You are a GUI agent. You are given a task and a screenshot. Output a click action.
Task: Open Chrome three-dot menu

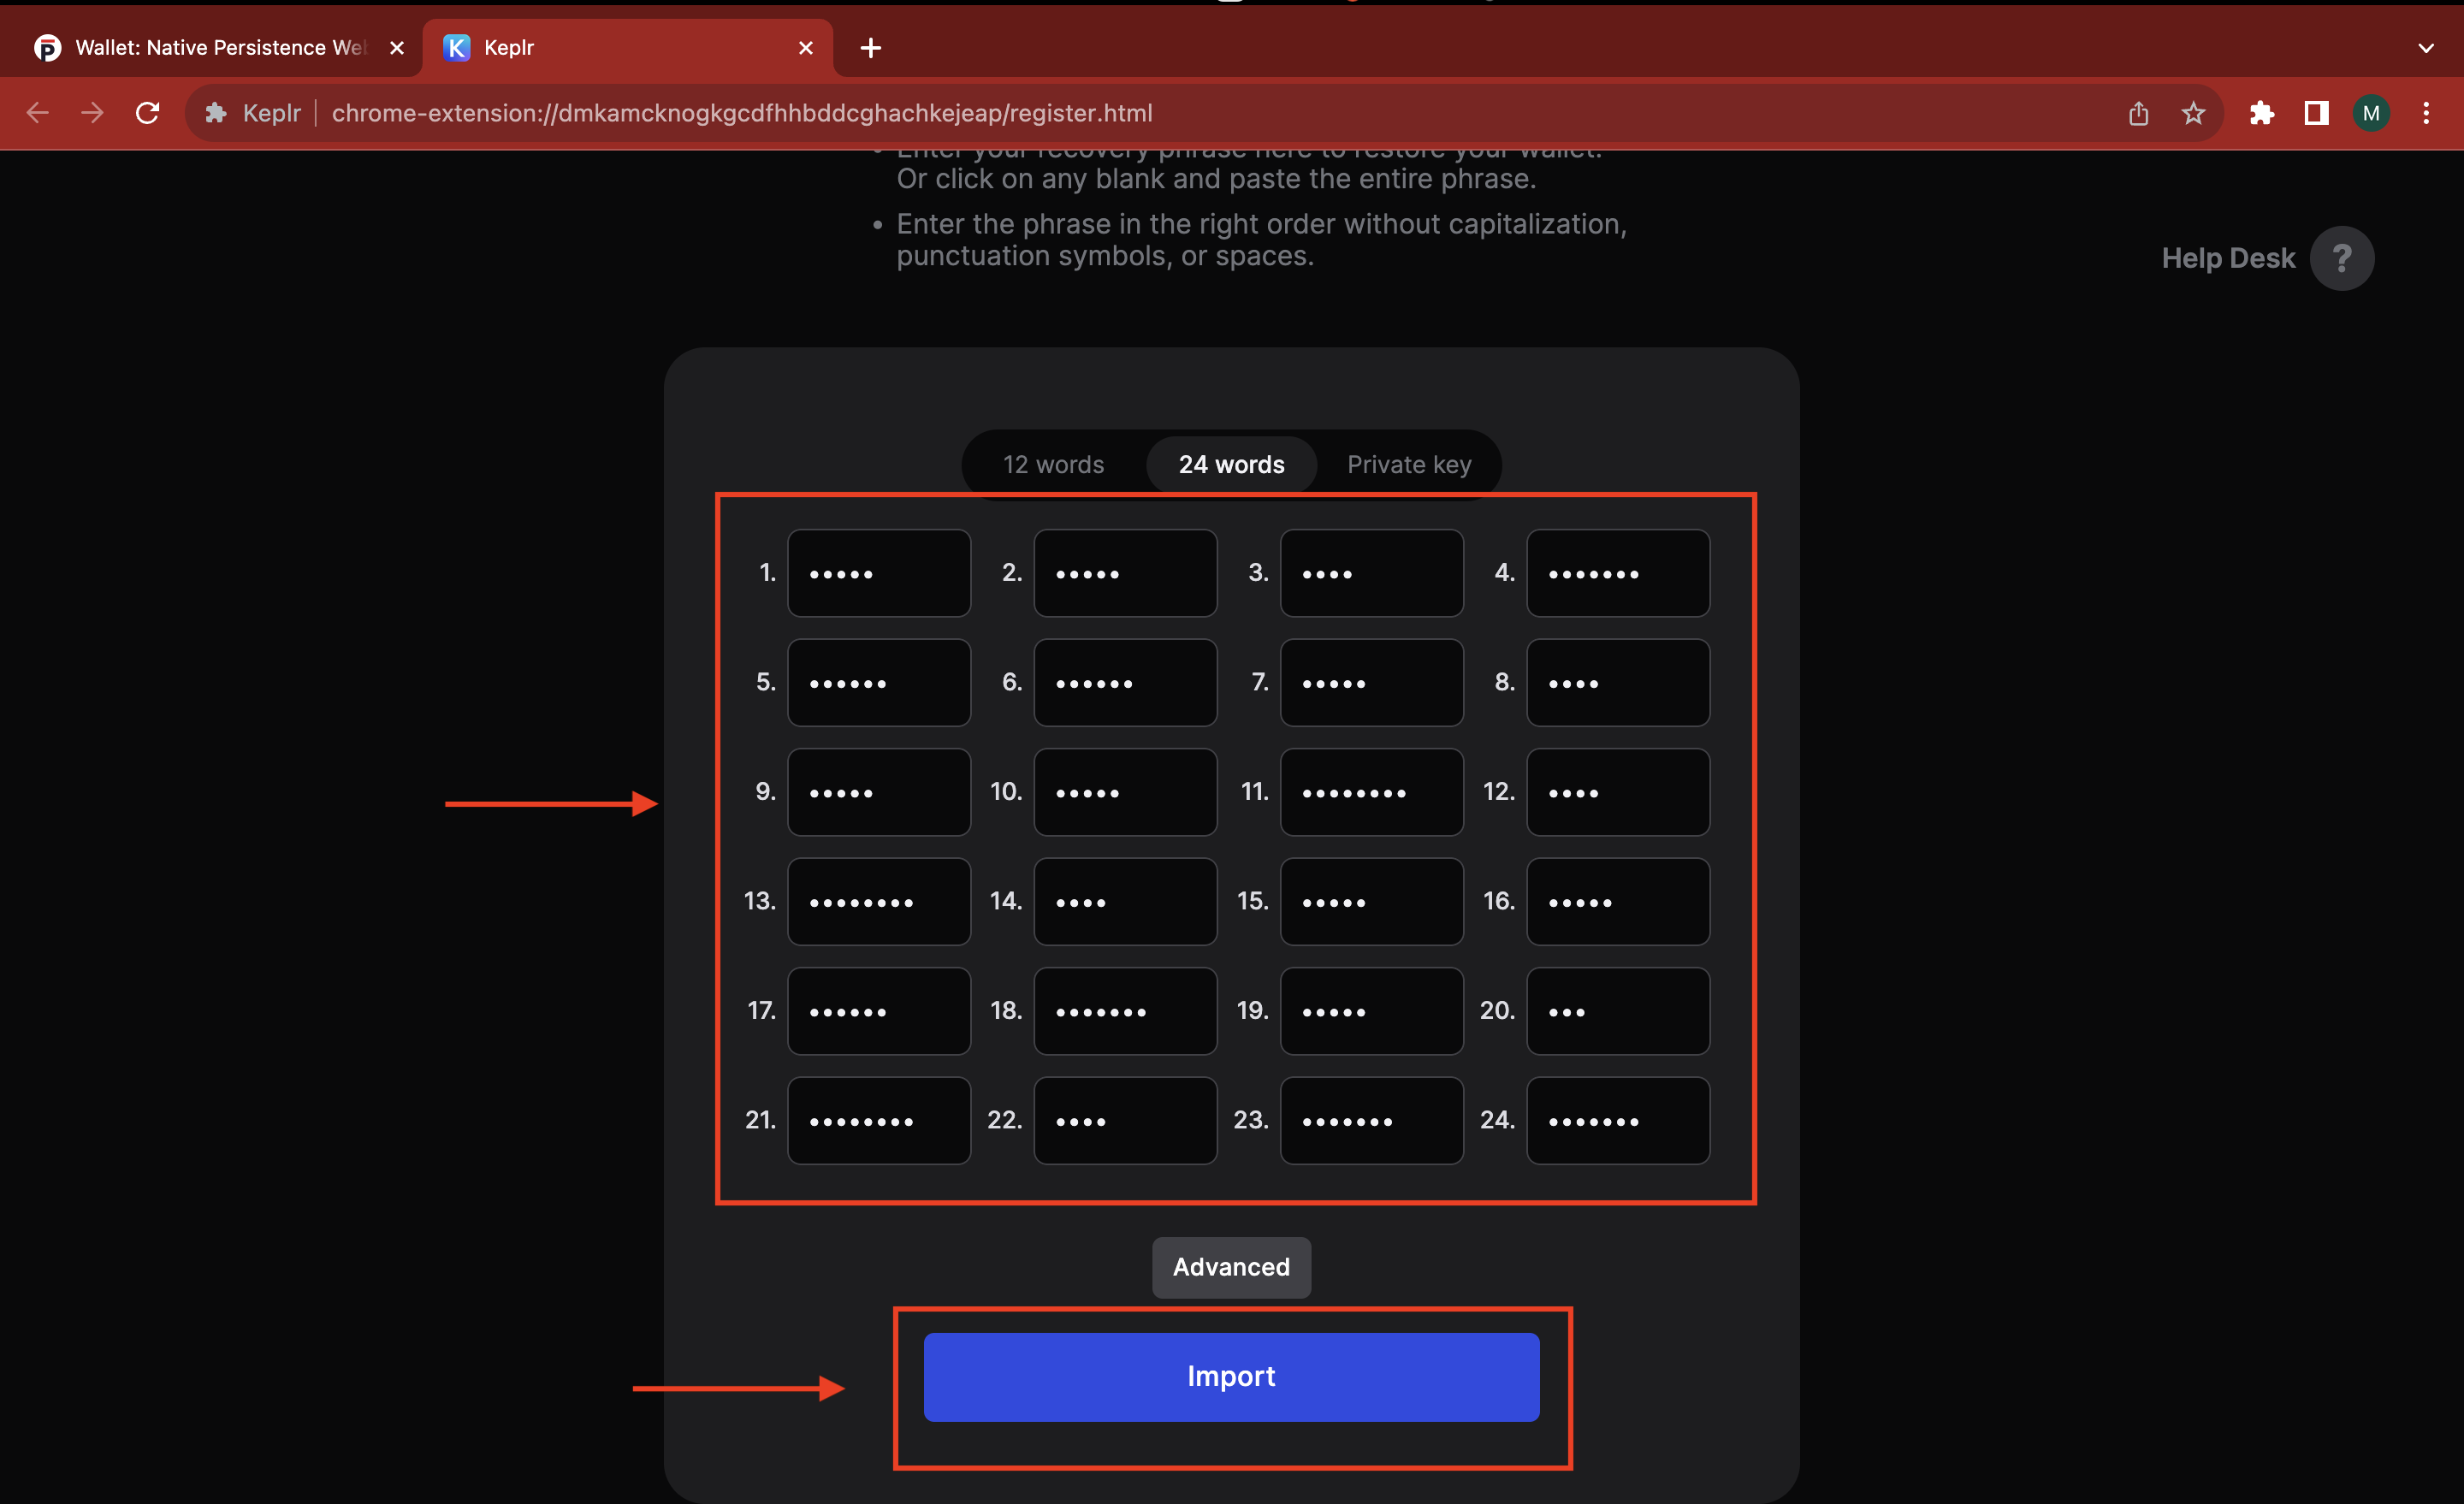point(2426,113)
